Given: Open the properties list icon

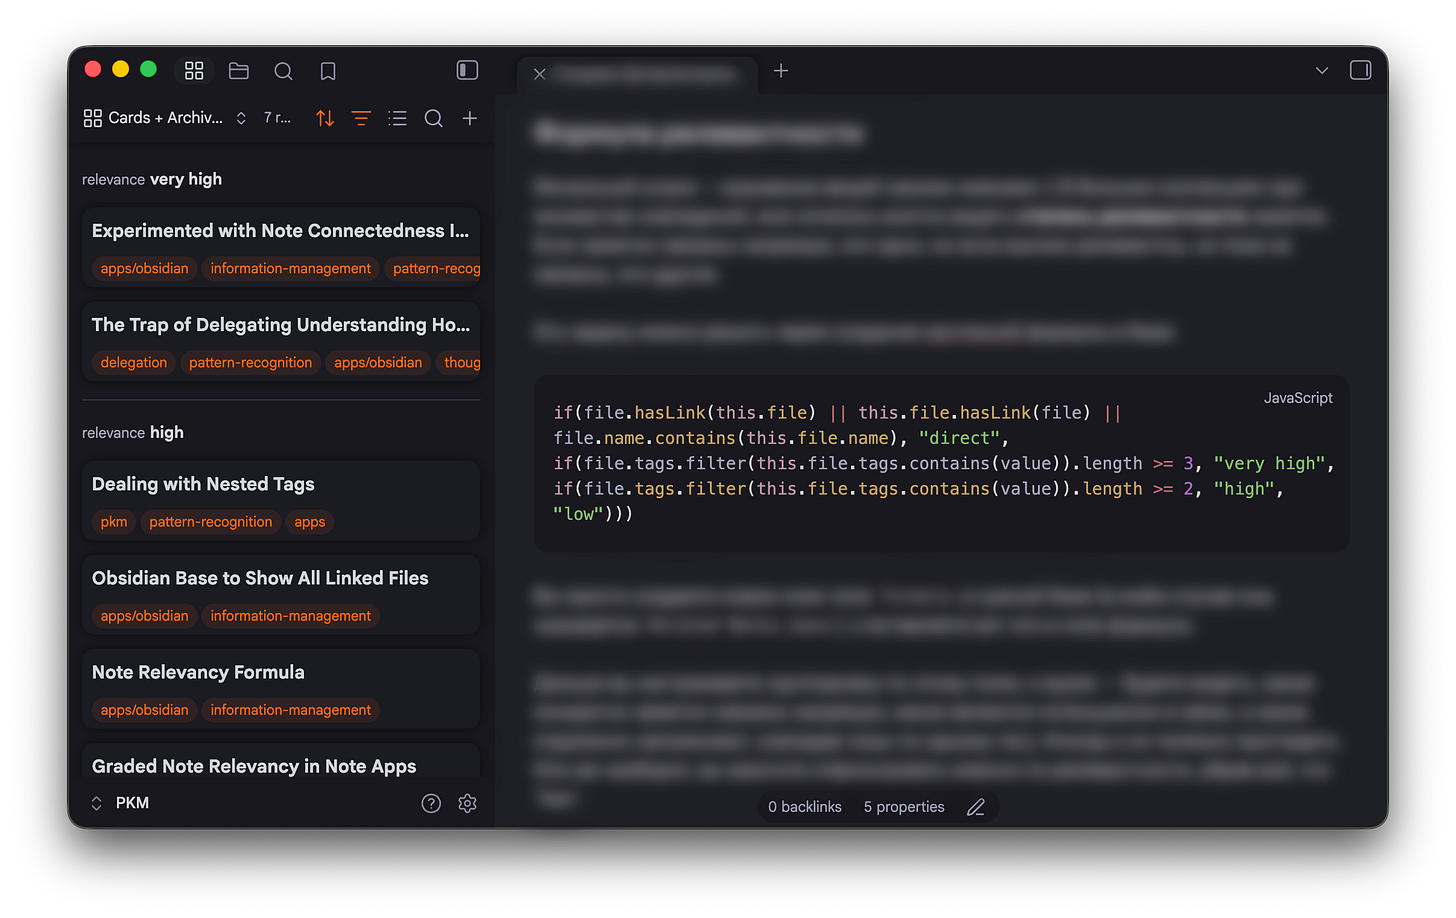Looking at the screenshot, I should [397, 118].
